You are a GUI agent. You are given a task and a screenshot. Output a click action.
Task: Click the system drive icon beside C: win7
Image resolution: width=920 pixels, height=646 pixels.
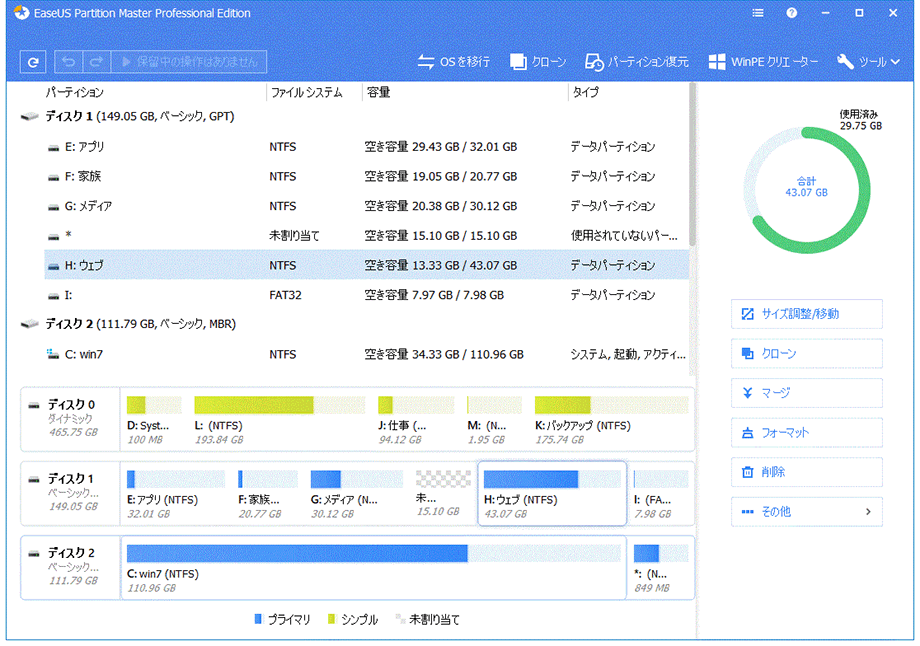tap(53, 354)
